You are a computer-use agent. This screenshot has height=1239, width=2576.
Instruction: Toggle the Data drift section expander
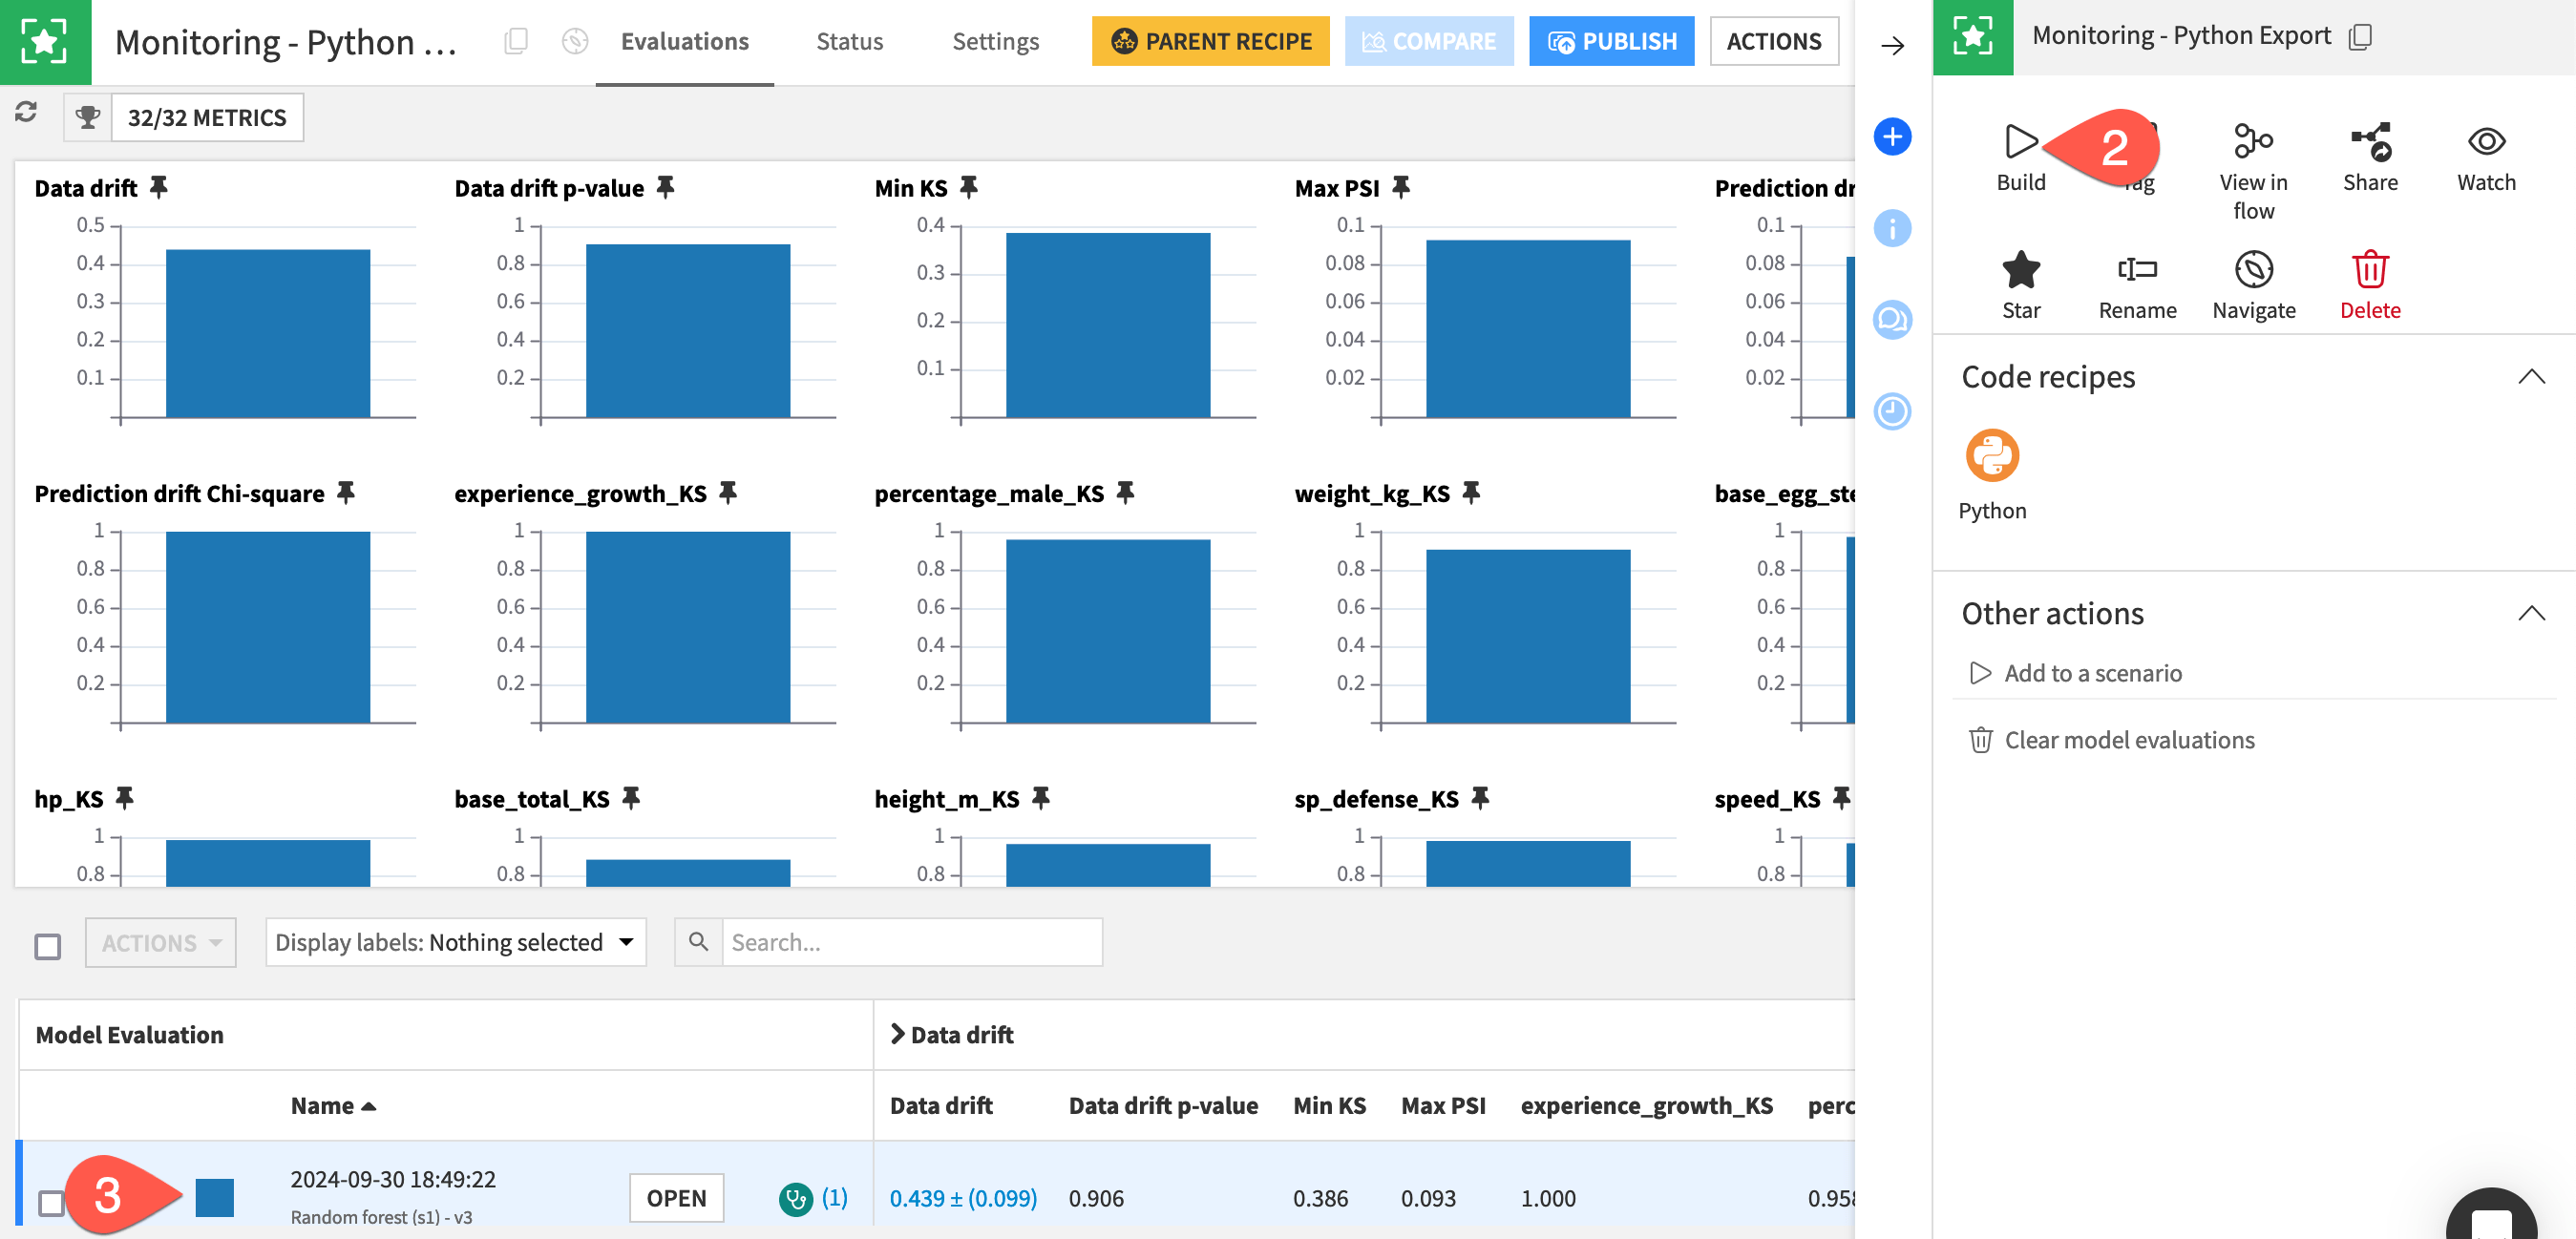click(898, 1034)
